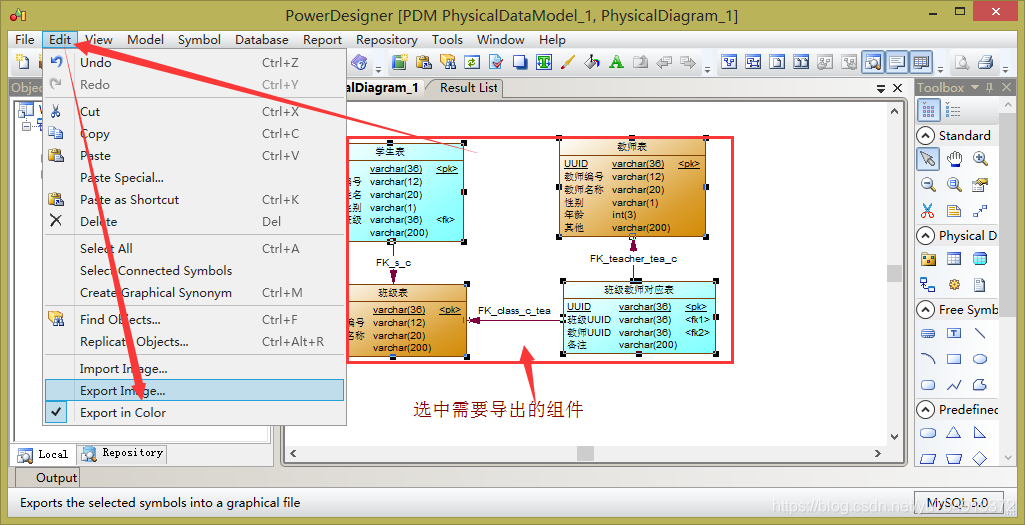This screenshot has height=525, width=1025.
Task: Select the Table tool
Action: (x=954, y=259)
